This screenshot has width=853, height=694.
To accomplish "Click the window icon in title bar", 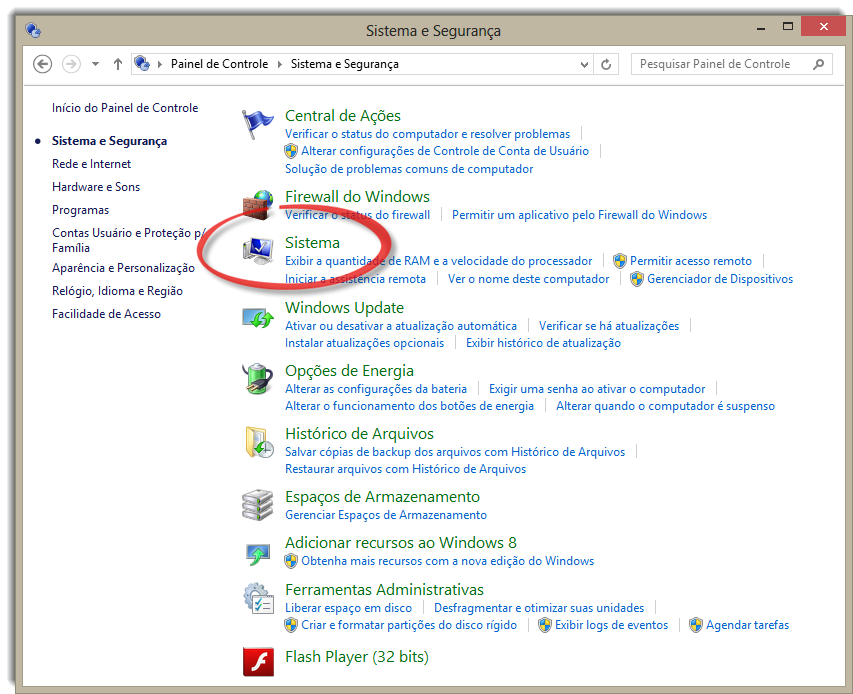I will pos(33,30).
